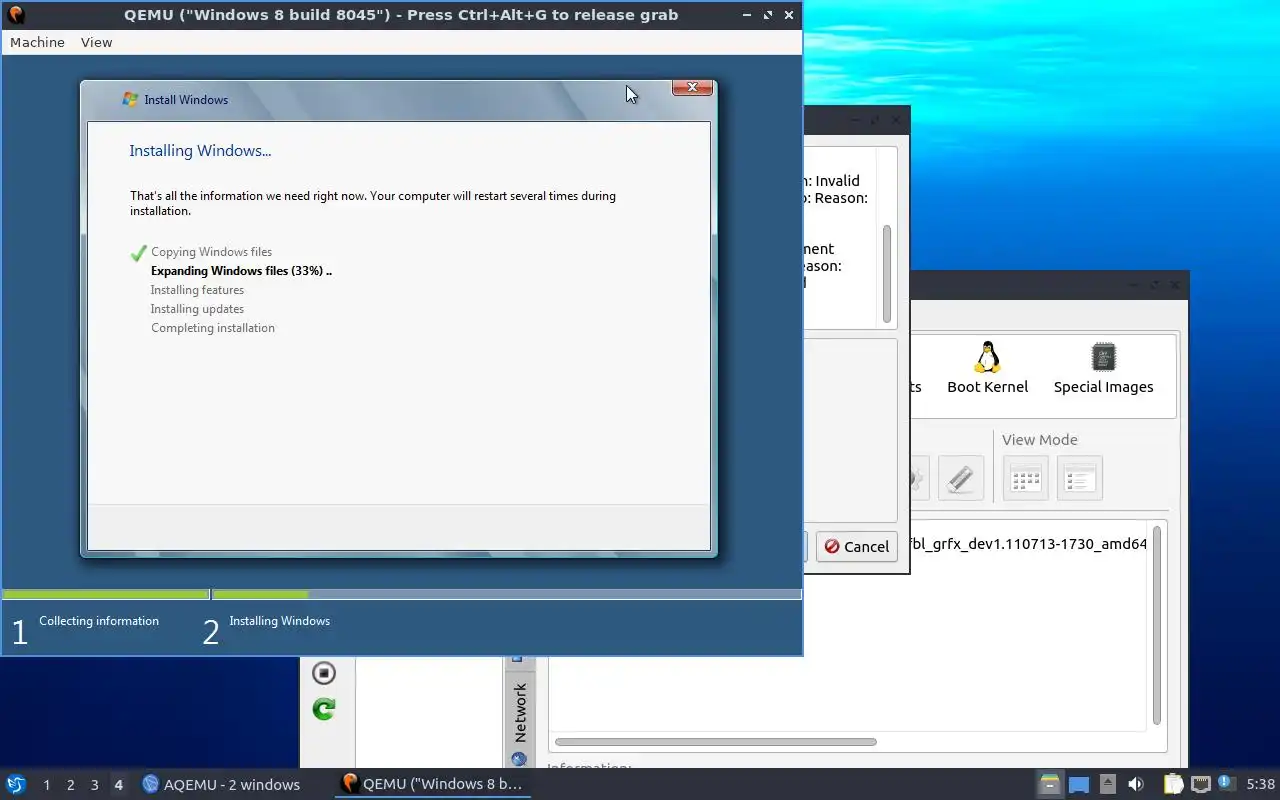The height and width of the screenshot is (800, 1280).
Task: Click the 'Completing installation' step
Action: coord(212,328)
